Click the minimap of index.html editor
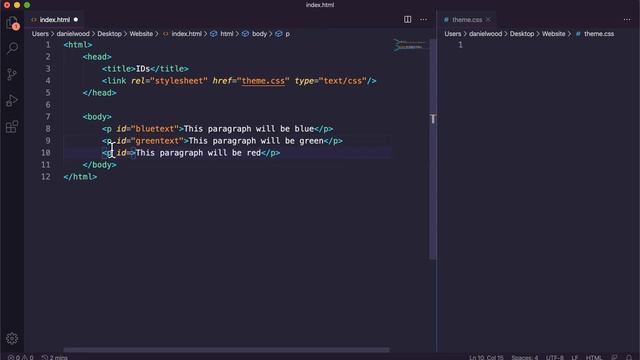This screenshot has height=360, width=640. click(x=410, y=45)
